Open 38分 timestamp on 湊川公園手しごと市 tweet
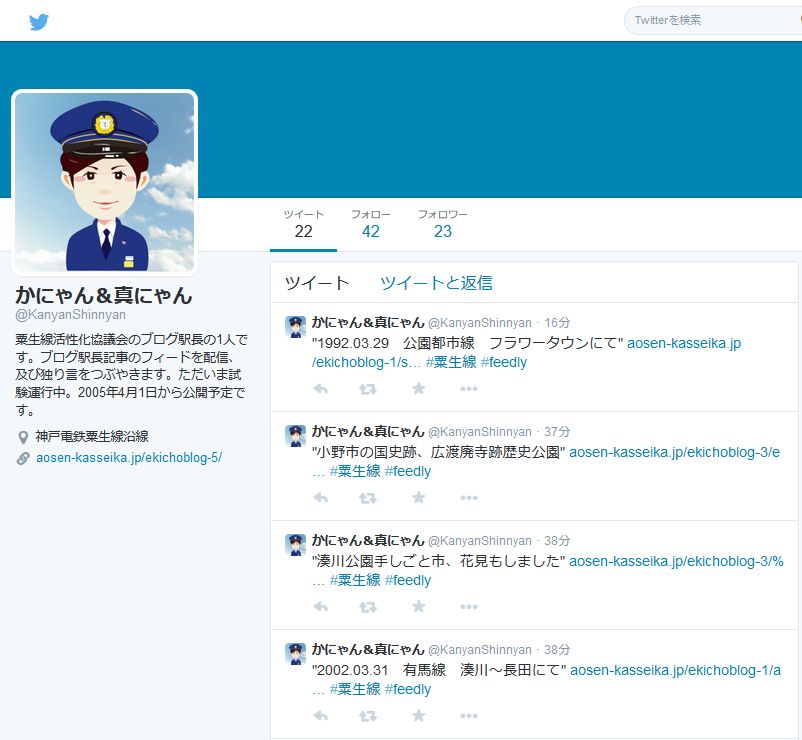Image resolution: width=802 pixels, height=740 pixels. point(557,541)
